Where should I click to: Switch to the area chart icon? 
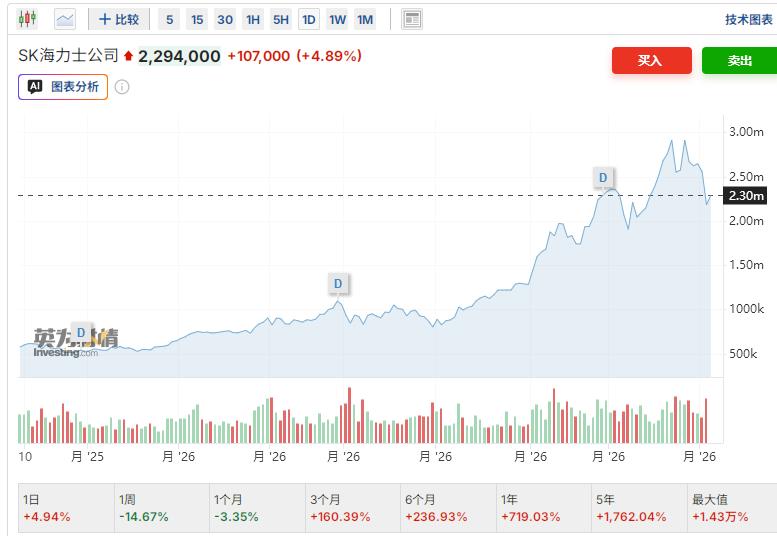pos(65,19)
